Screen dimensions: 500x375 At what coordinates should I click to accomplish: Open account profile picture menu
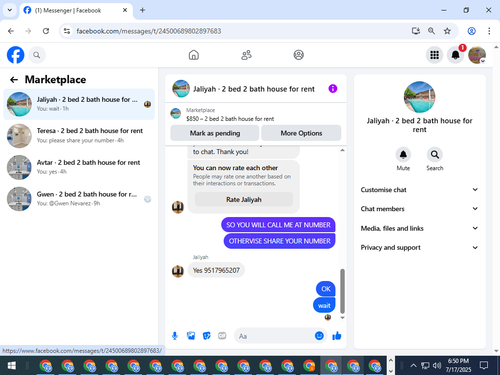click(477, 55)
